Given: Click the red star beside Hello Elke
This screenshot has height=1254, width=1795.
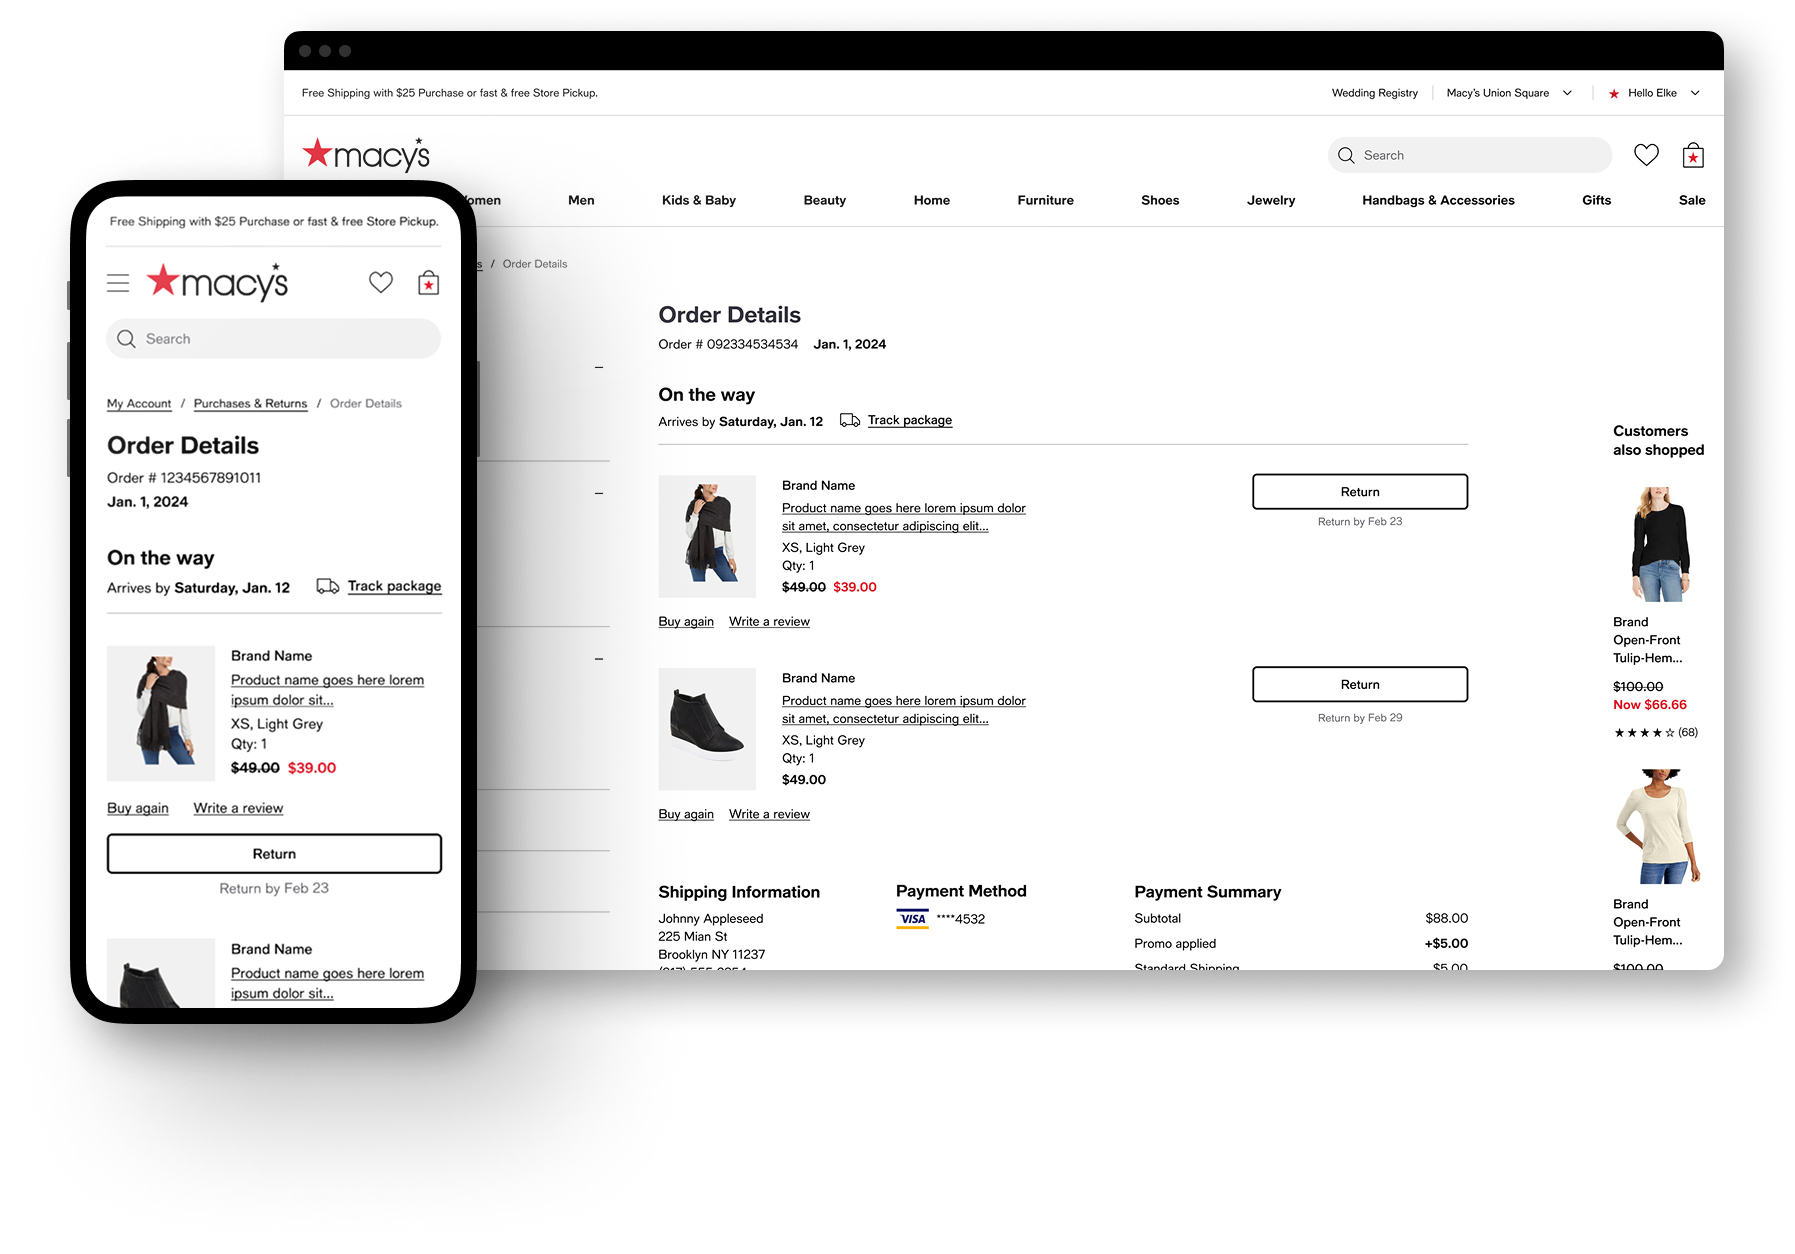Looking at the screenshot, I should (1614, 93).
